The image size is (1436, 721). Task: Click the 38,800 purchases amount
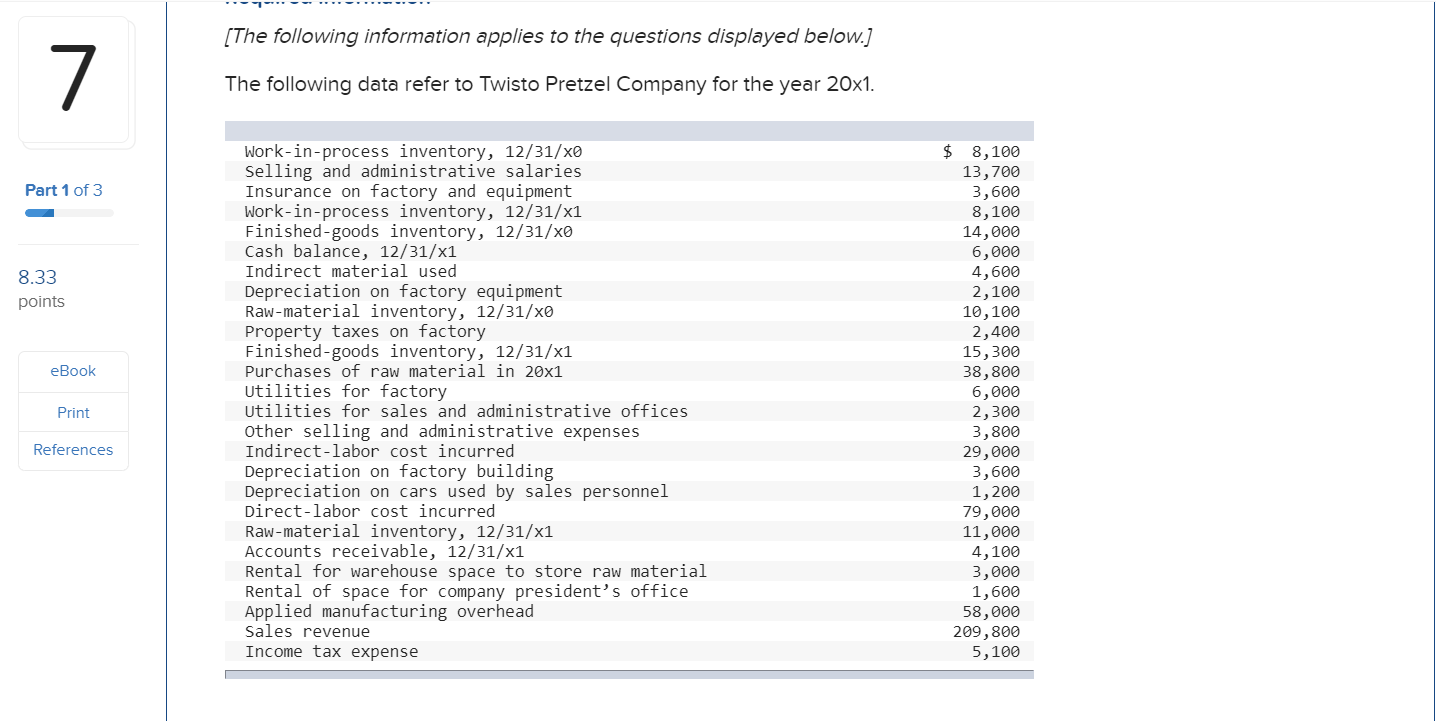991,371
